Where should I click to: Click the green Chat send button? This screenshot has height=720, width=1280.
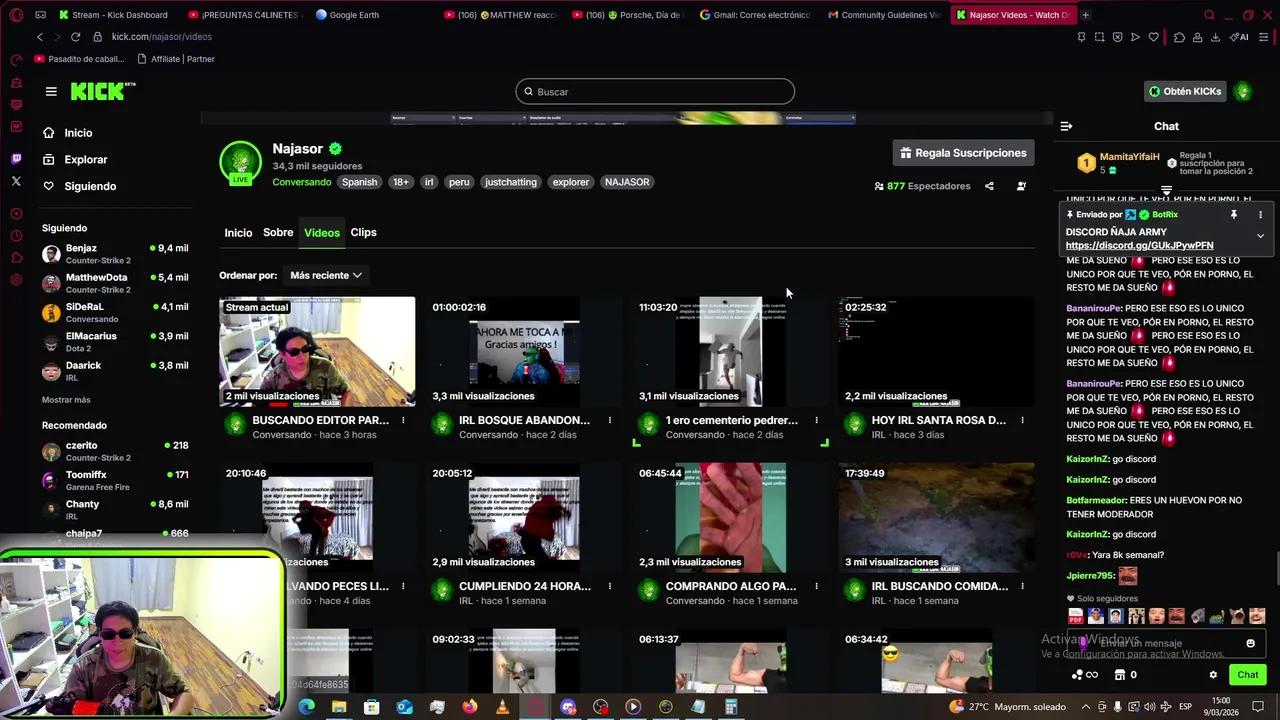coord(1247,675)
